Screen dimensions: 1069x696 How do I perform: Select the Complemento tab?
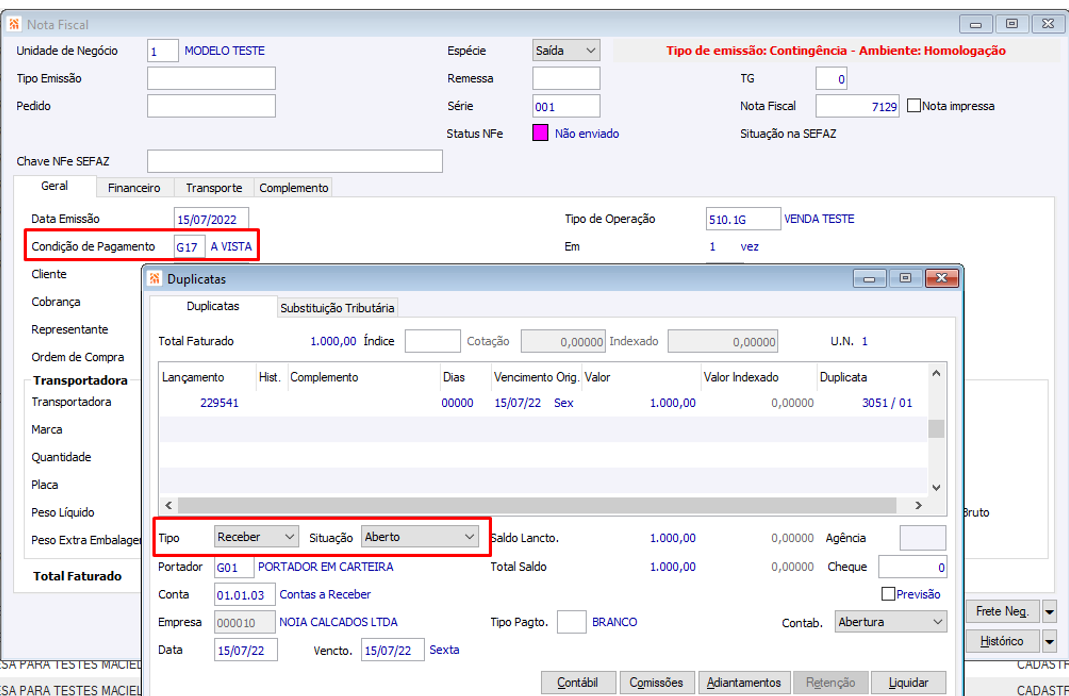(294, 187)
